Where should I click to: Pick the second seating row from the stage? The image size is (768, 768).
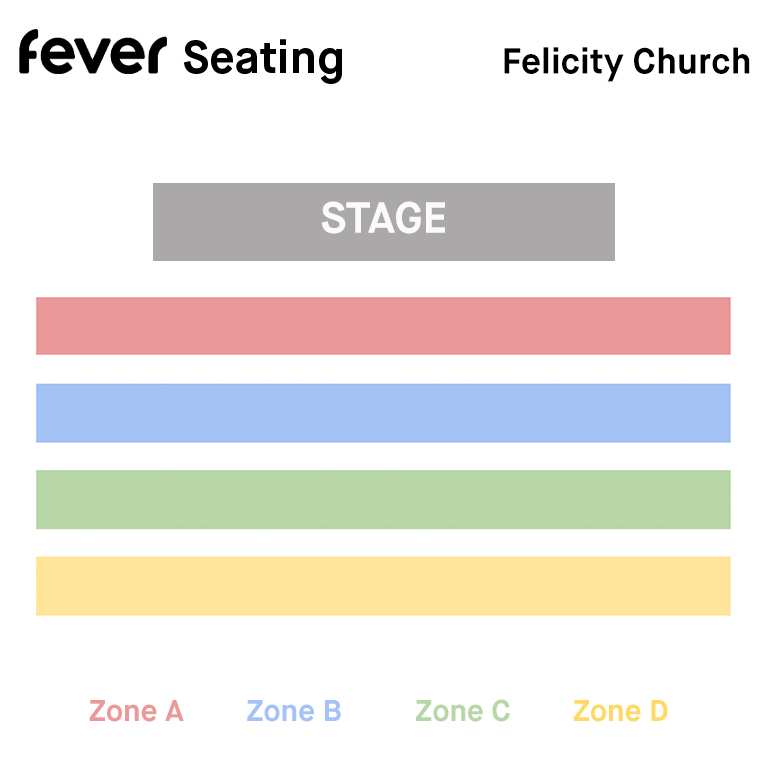point(383,413)
